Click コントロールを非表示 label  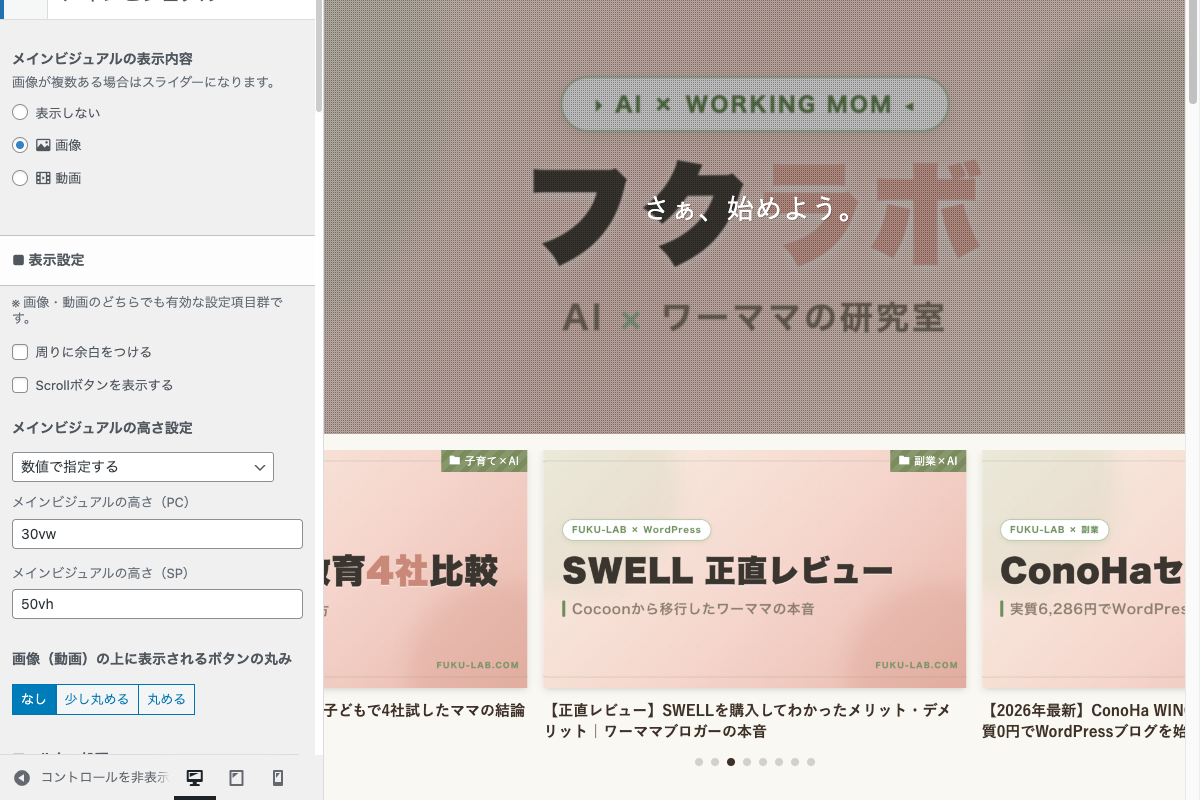[104, 778]
